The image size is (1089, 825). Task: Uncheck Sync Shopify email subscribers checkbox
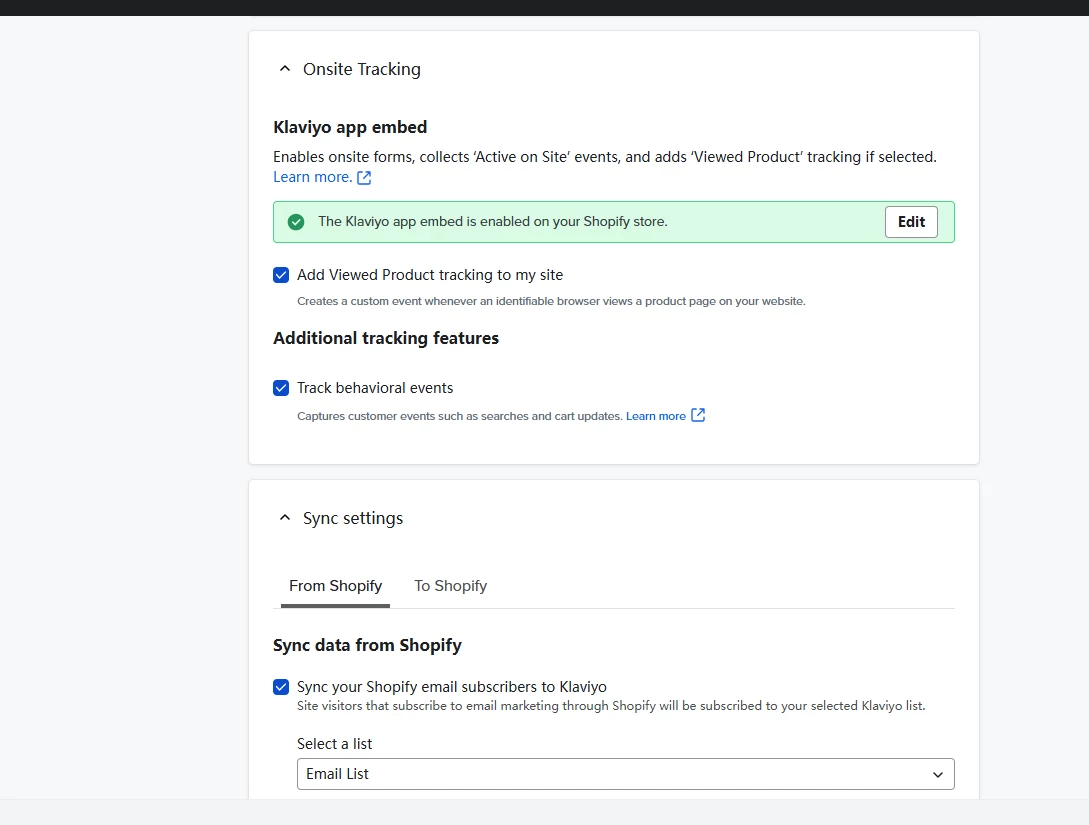281,687
